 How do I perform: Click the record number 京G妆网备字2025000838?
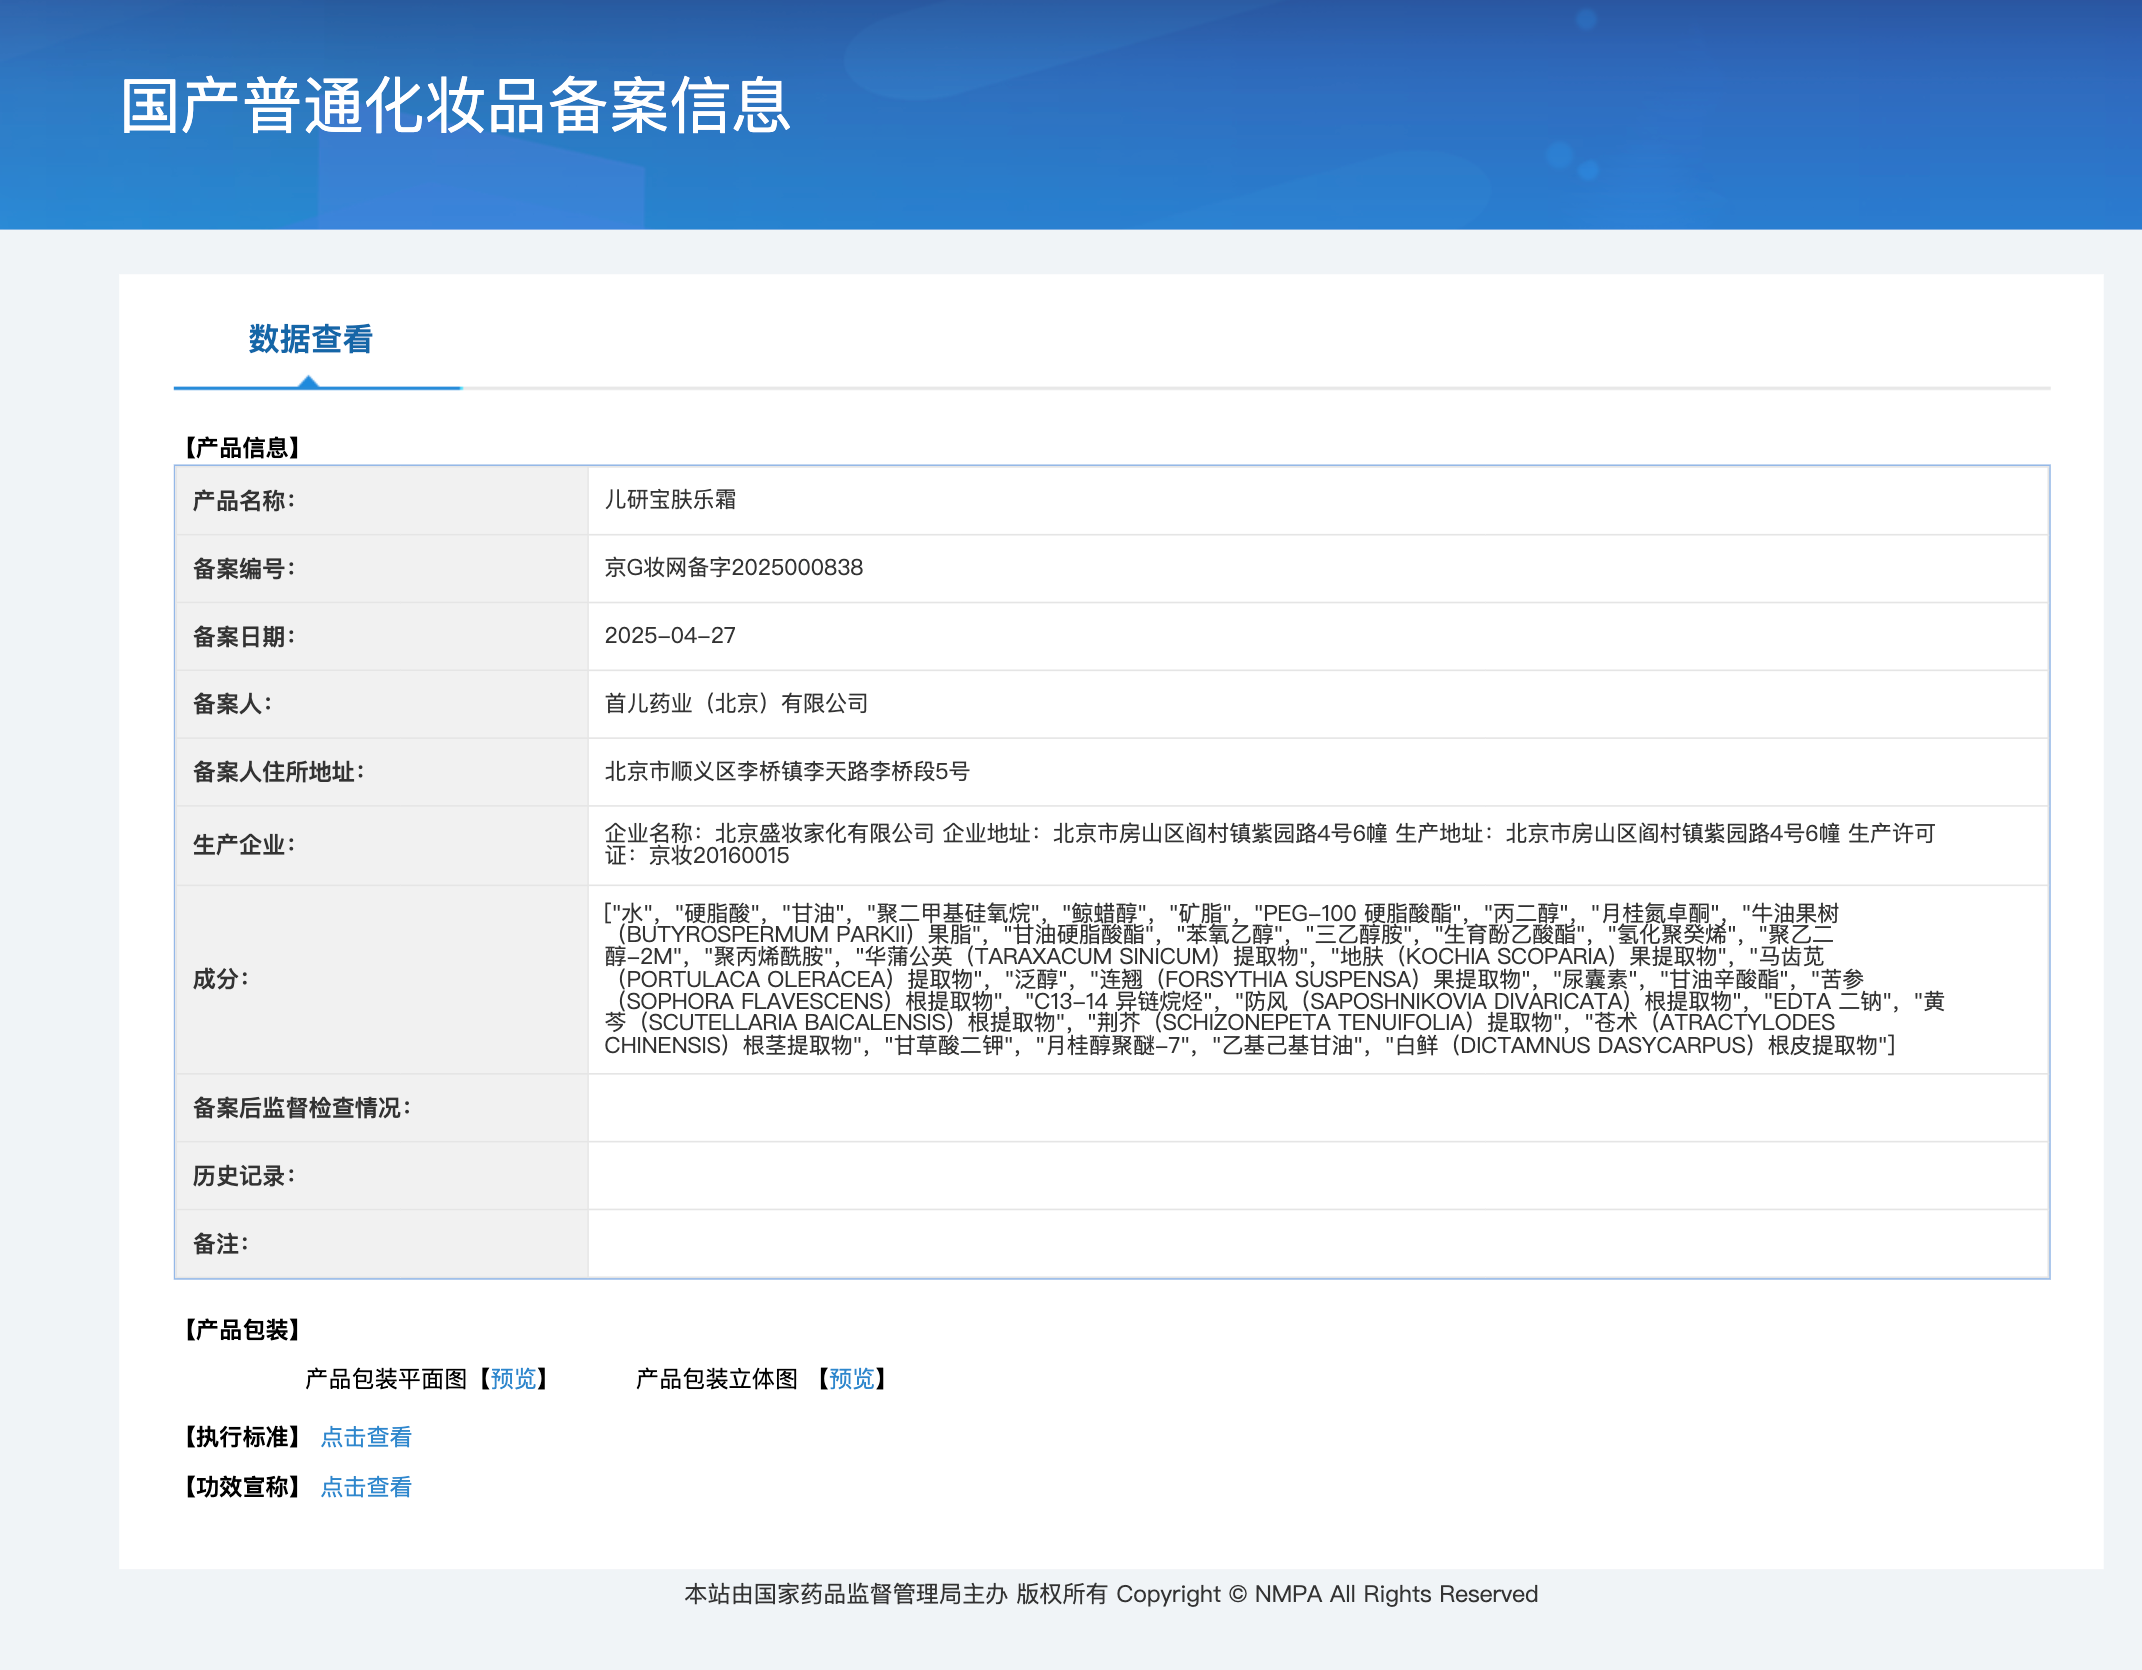pyautogui.click(x=733, y=568)
